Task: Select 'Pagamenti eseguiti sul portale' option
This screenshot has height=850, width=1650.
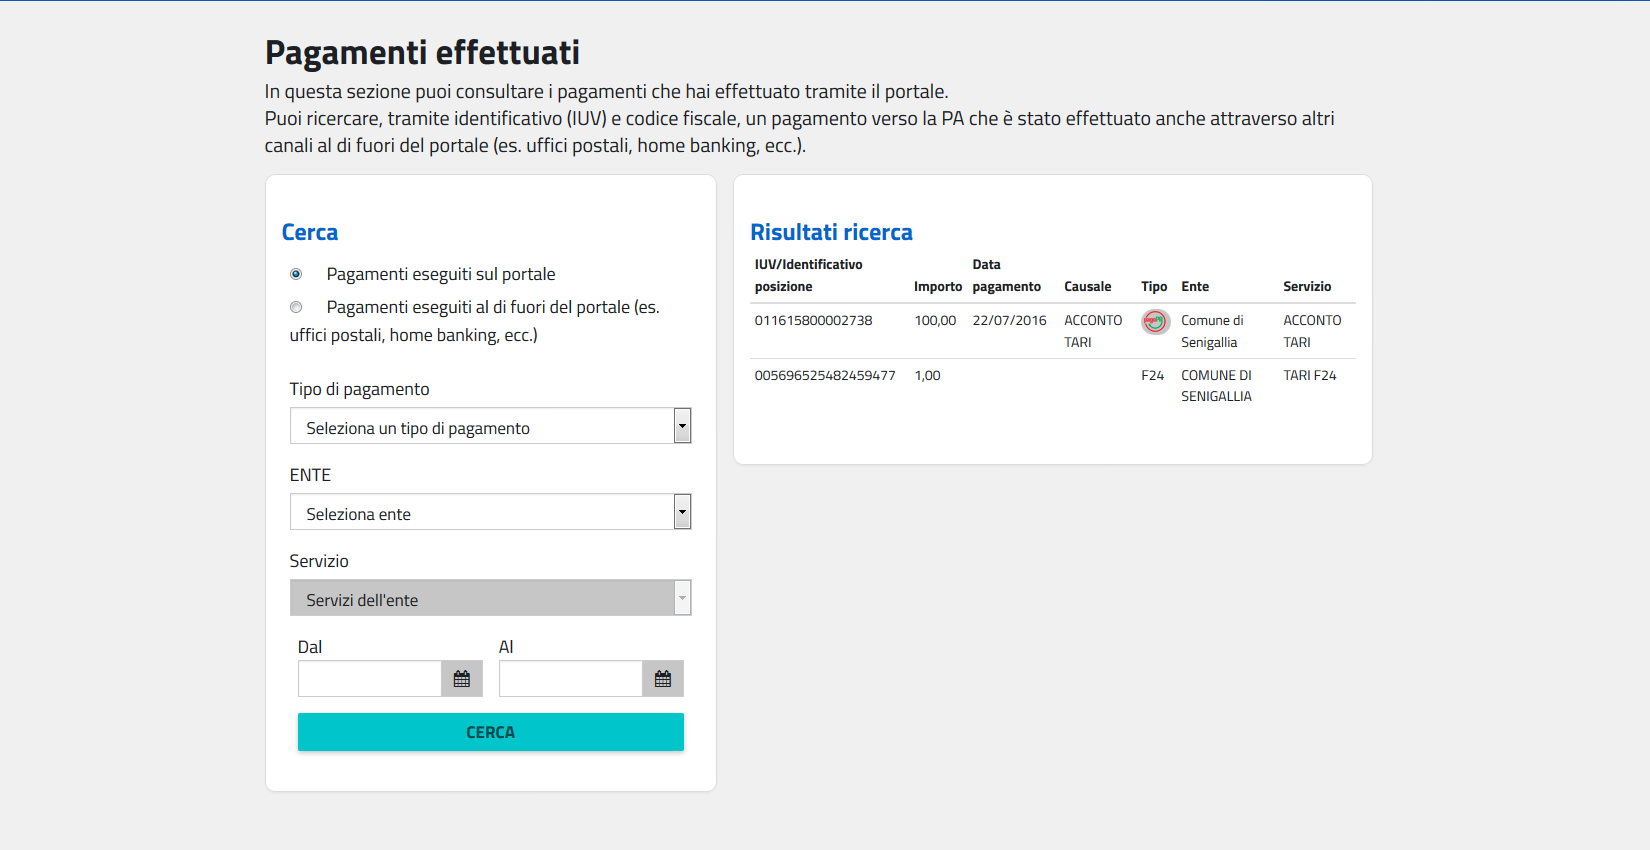Action: click(x=296, y=273)
